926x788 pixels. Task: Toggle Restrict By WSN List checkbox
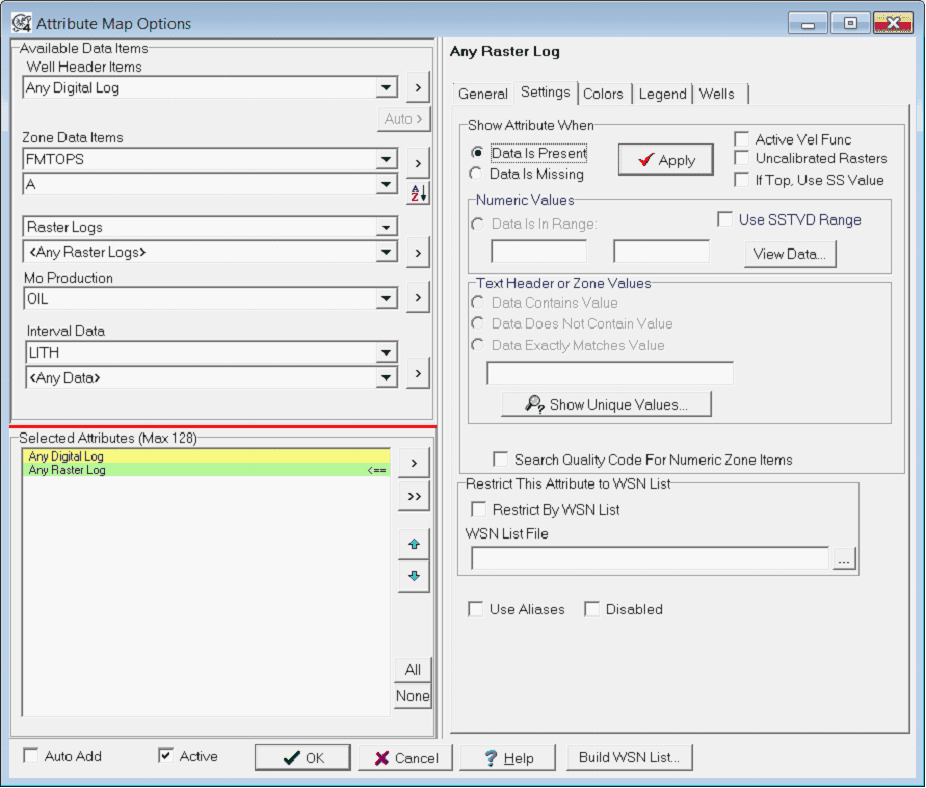[479, 510]
